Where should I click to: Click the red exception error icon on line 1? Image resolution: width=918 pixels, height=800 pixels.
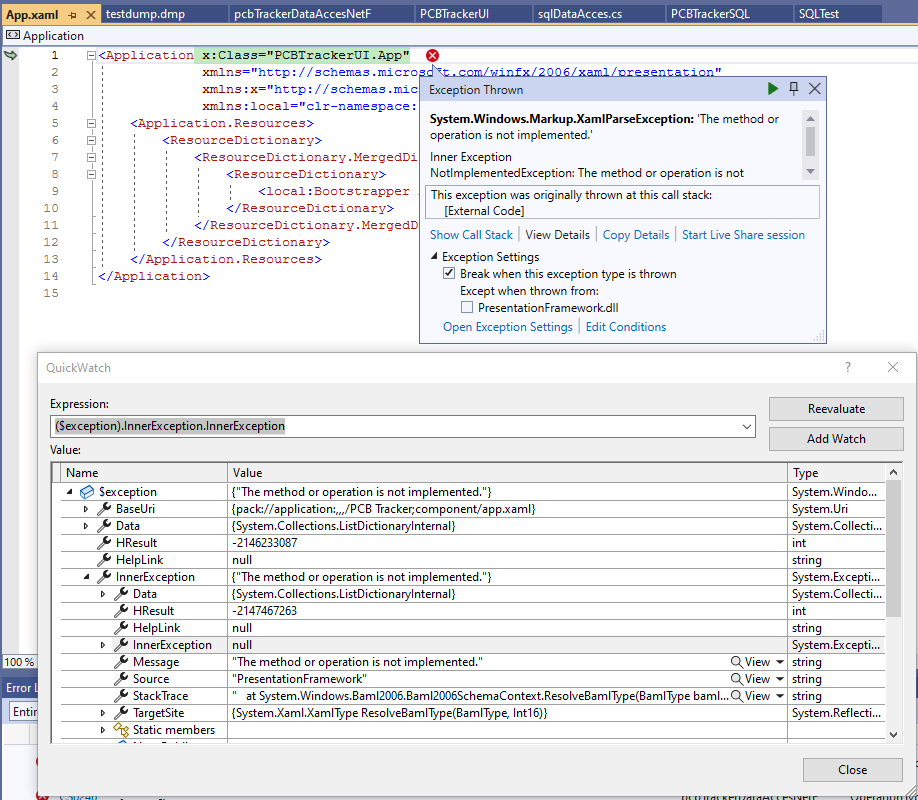[432, 55]
